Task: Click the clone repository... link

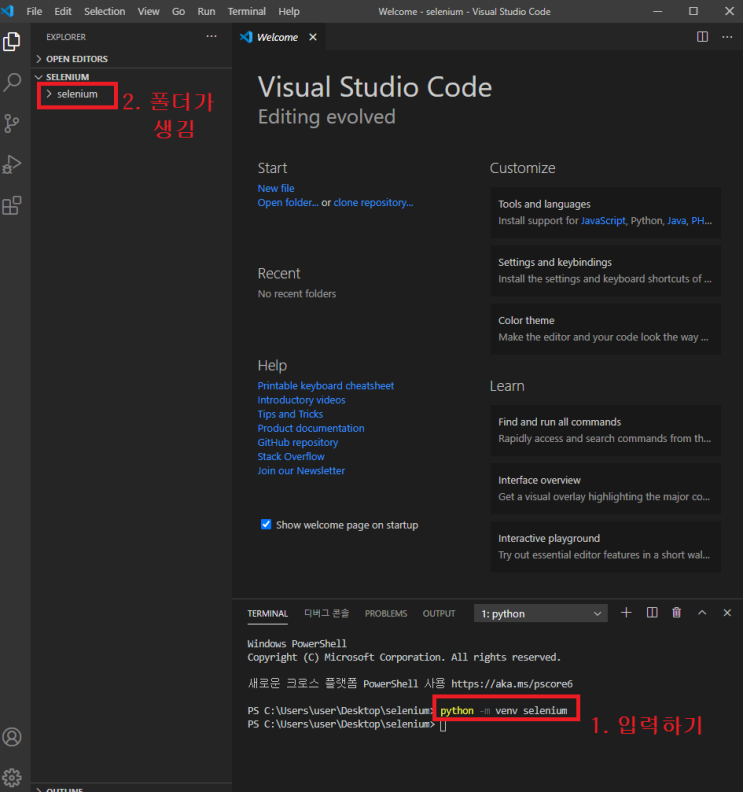Action: click(373, 203)
